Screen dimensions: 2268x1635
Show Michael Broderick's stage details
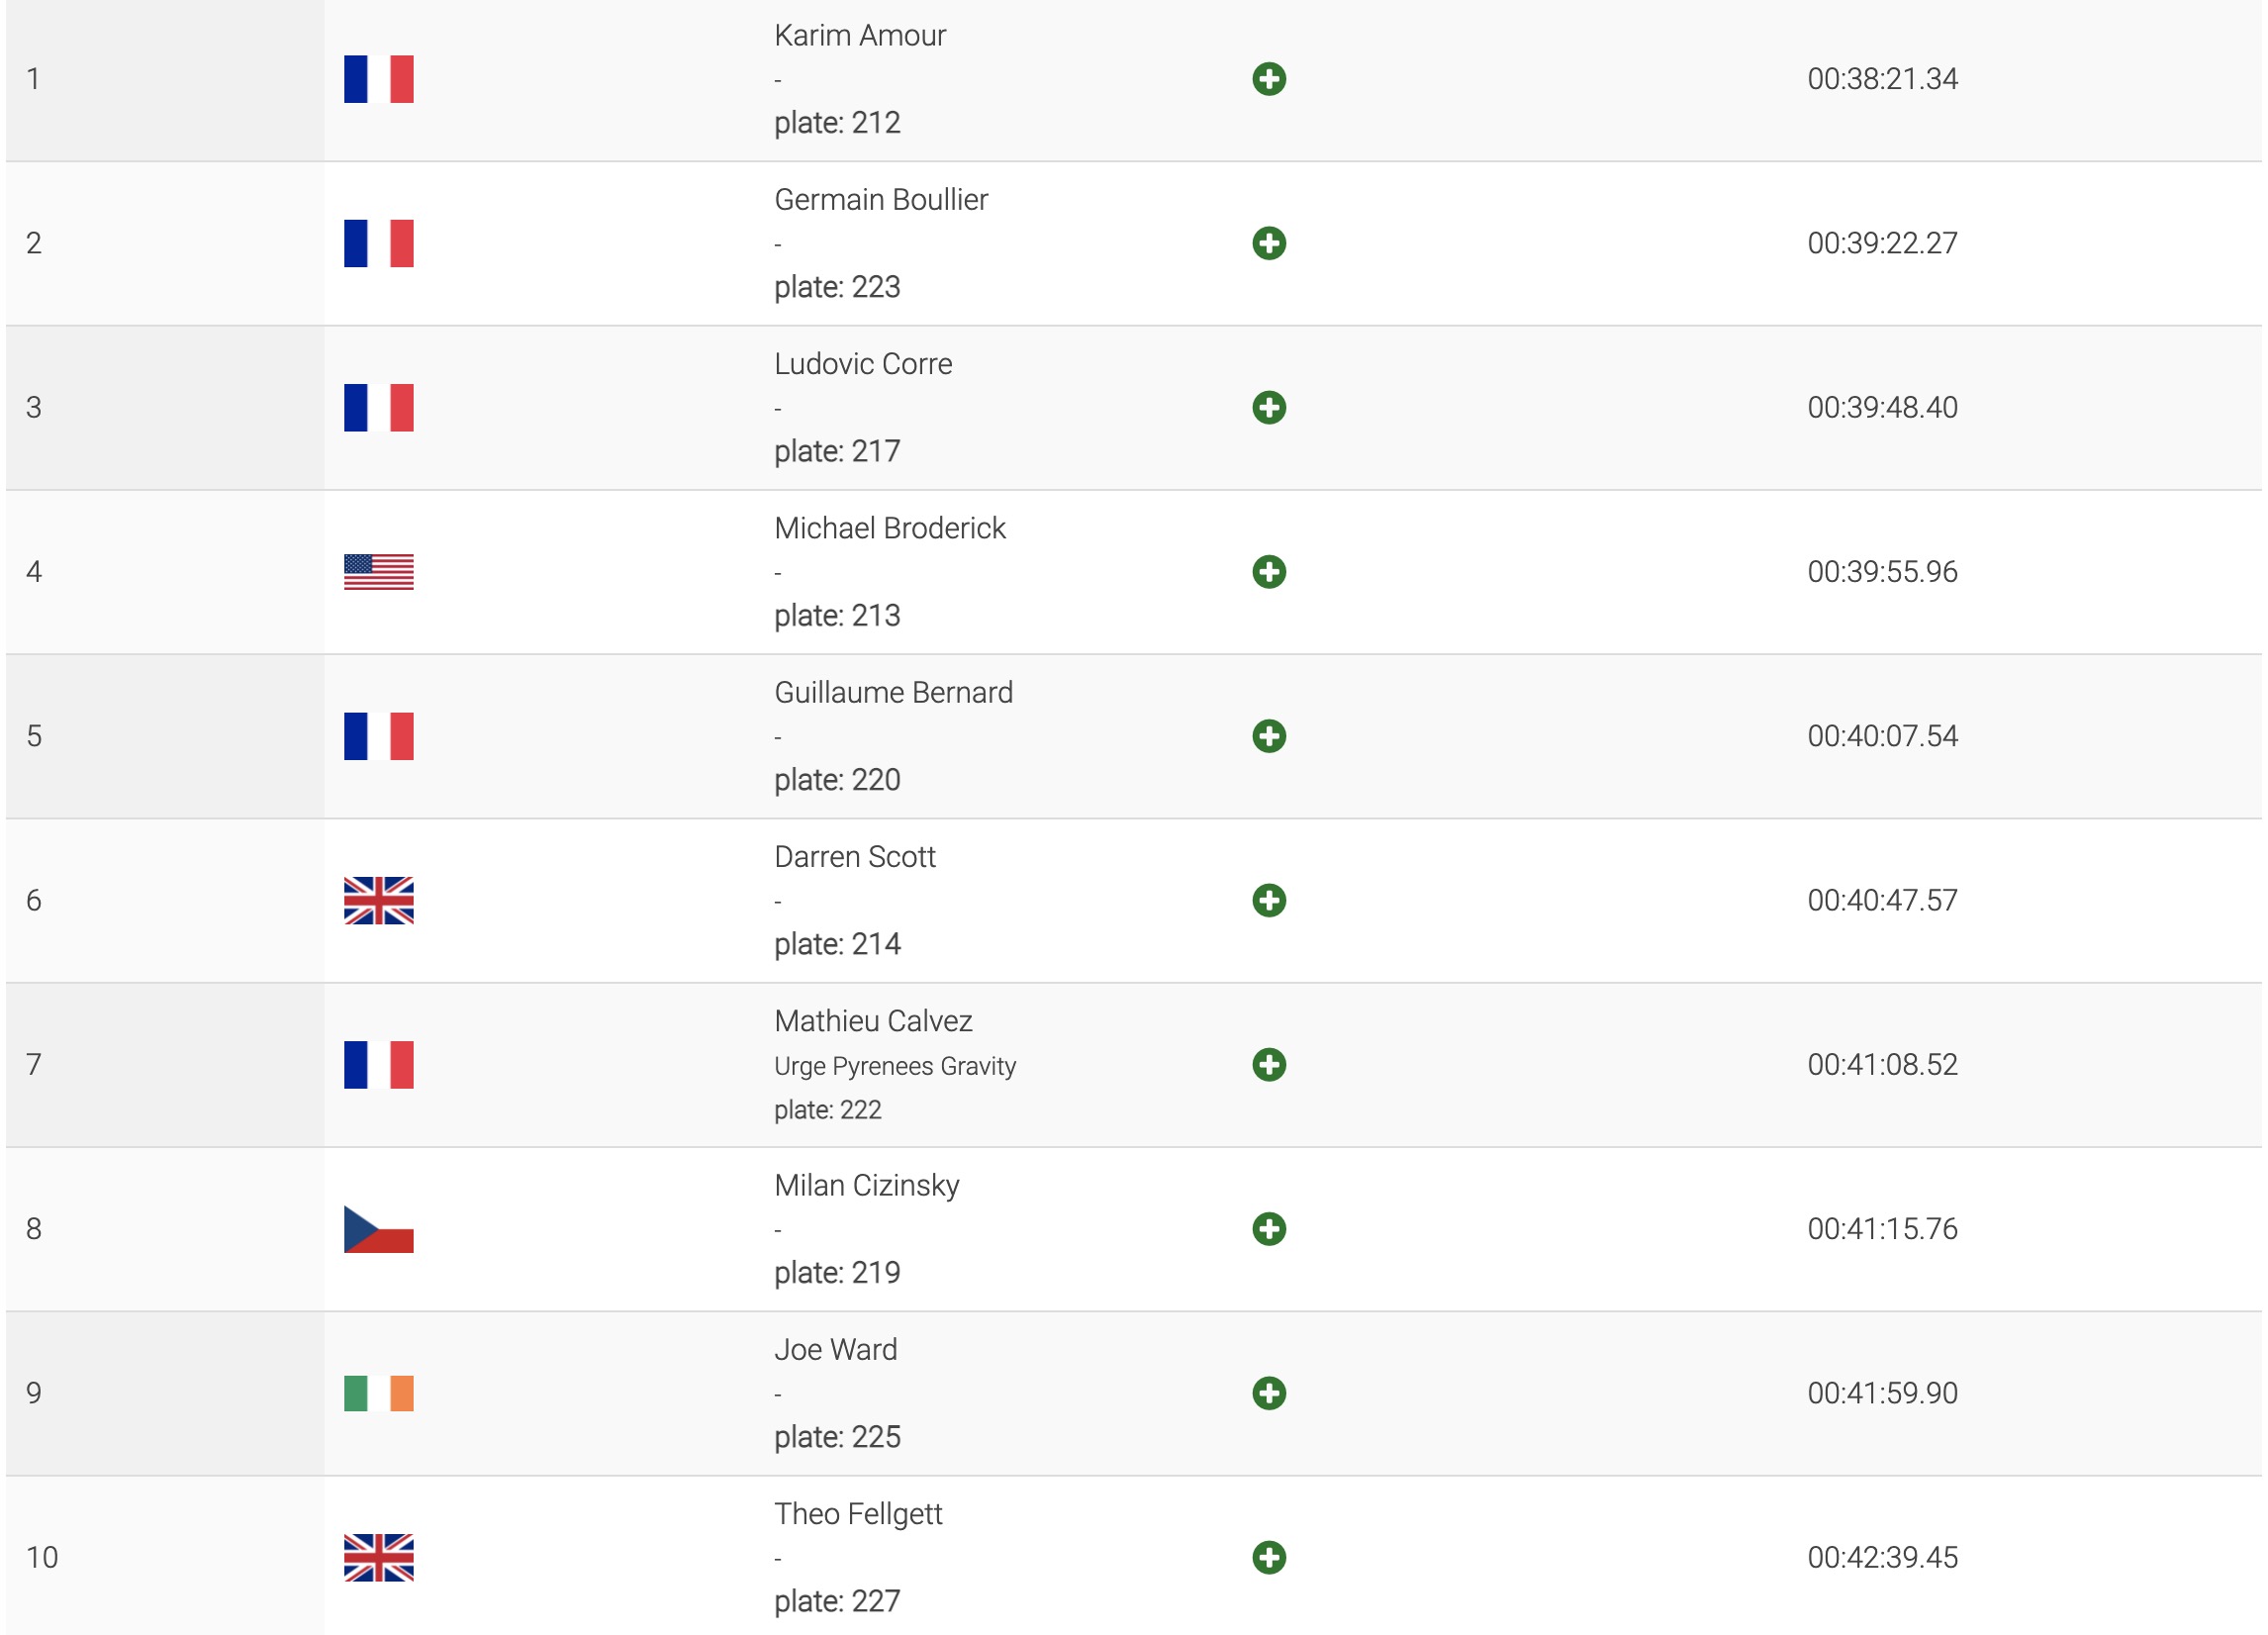(1268, 571)
